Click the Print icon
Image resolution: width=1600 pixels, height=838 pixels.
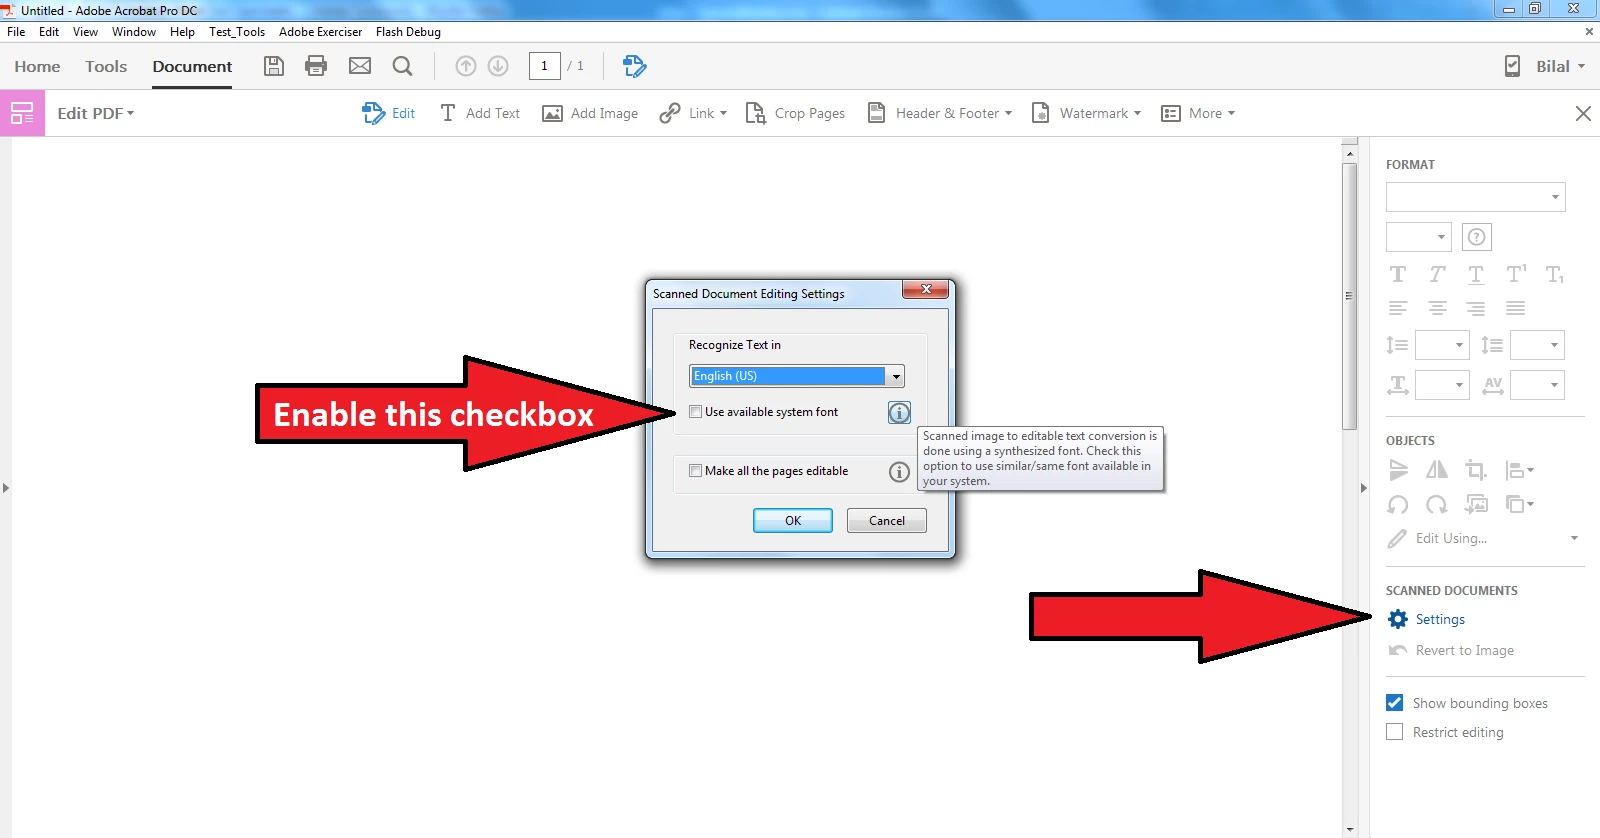coord(316,66)
